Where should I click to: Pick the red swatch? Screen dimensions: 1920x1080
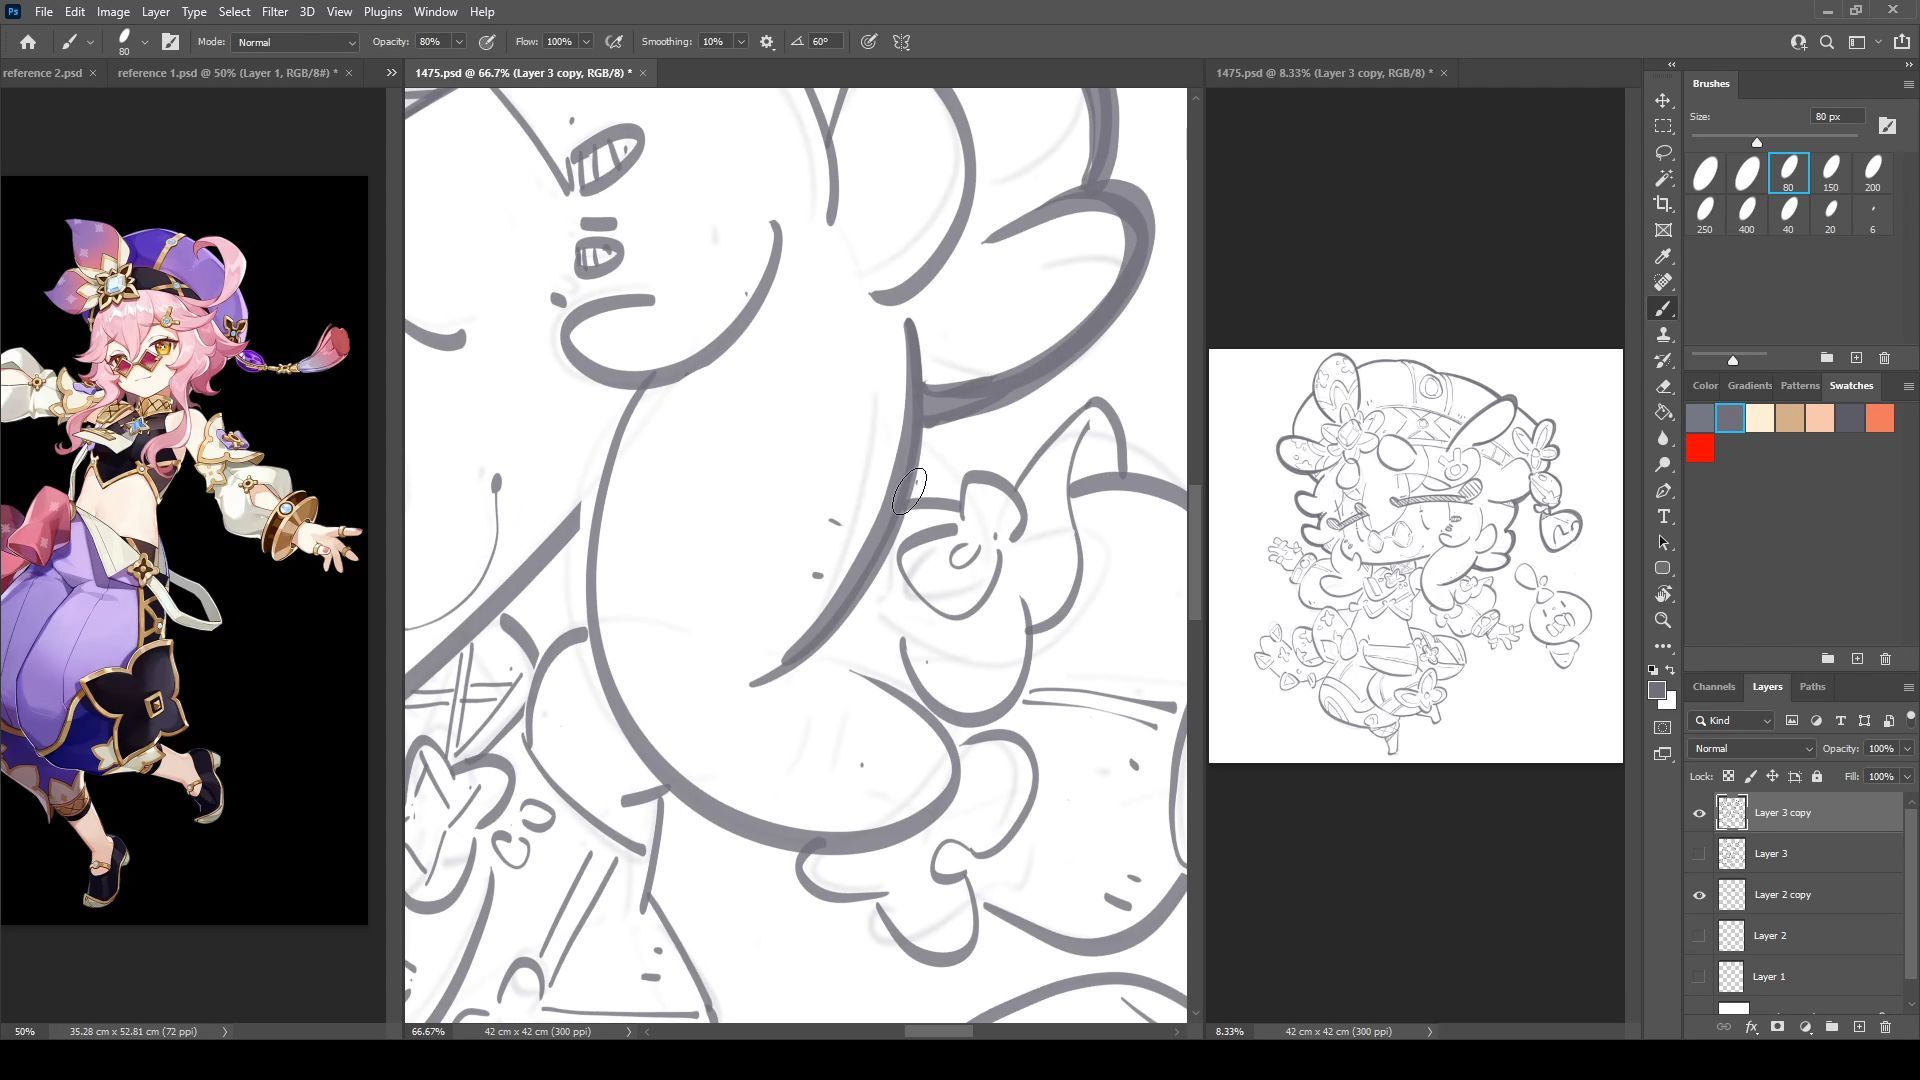click(1700, 449)
